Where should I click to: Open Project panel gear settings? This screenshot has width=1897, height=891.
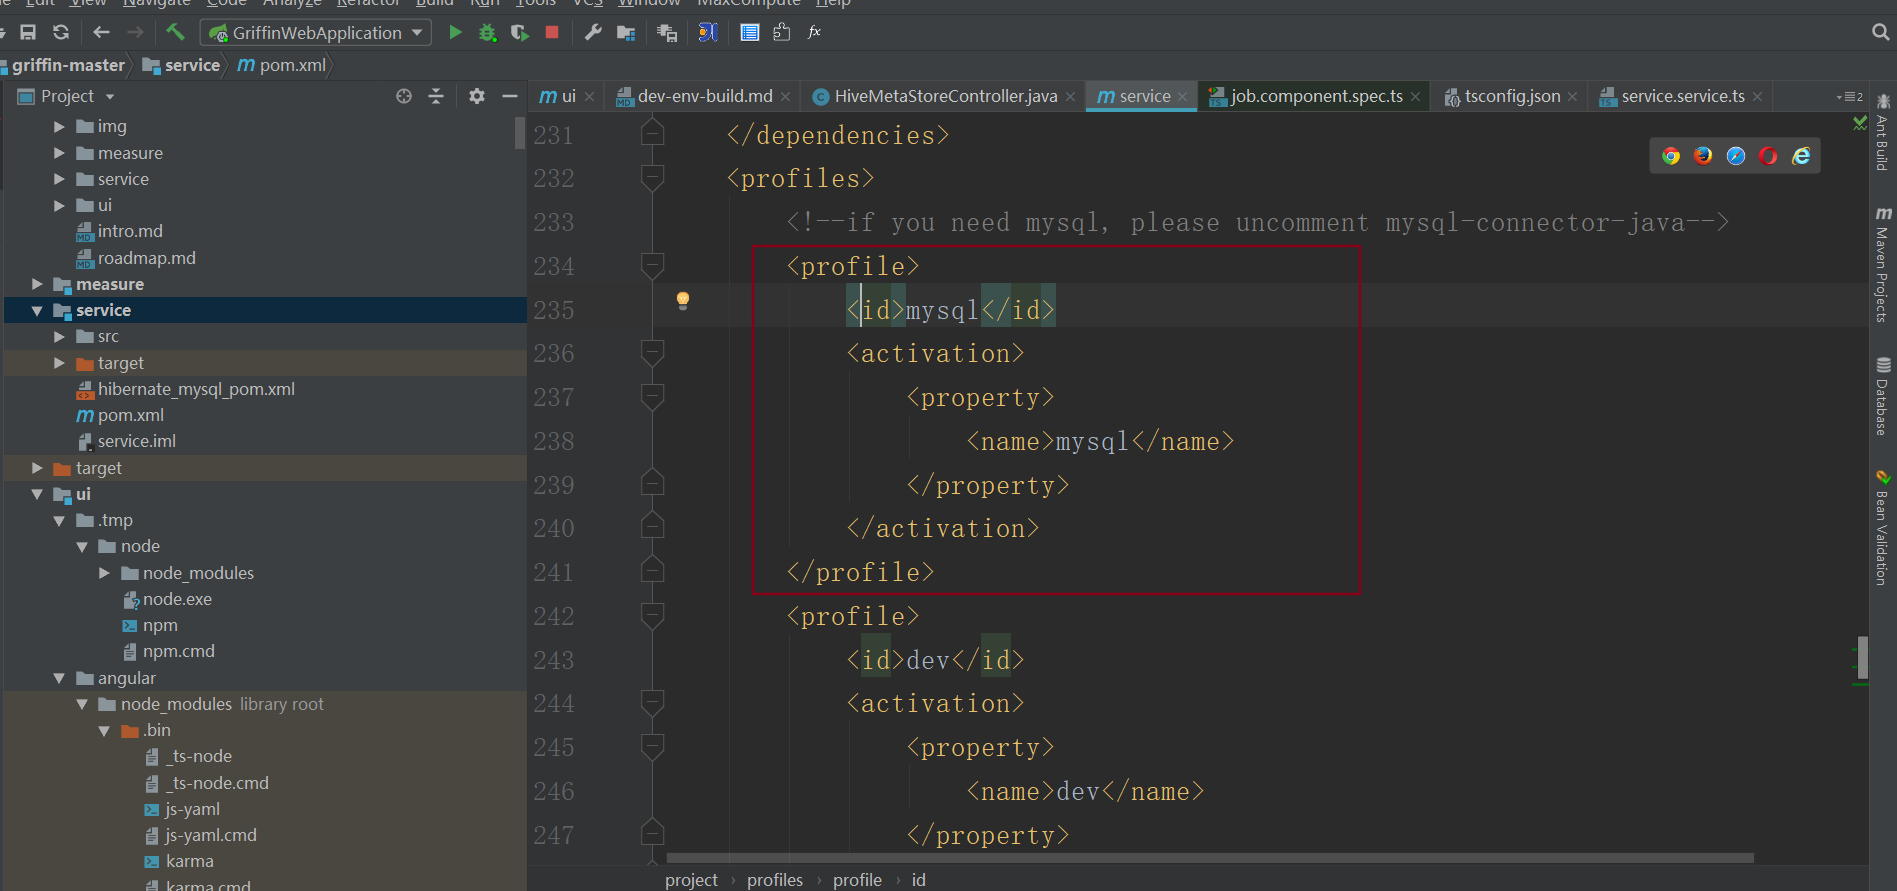click(x=477, y=96)
